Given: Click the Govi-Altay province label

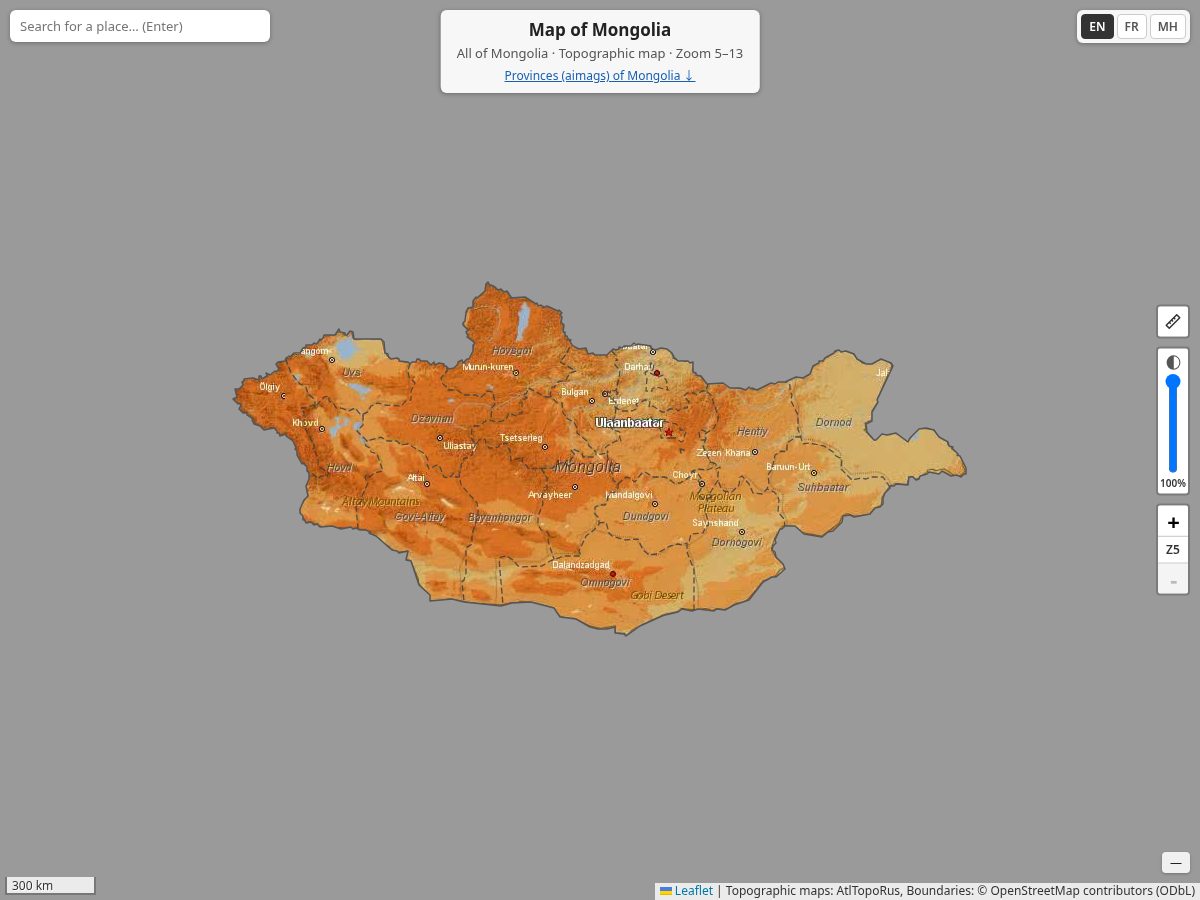Looking at the screenshot, I should (420, 517).
